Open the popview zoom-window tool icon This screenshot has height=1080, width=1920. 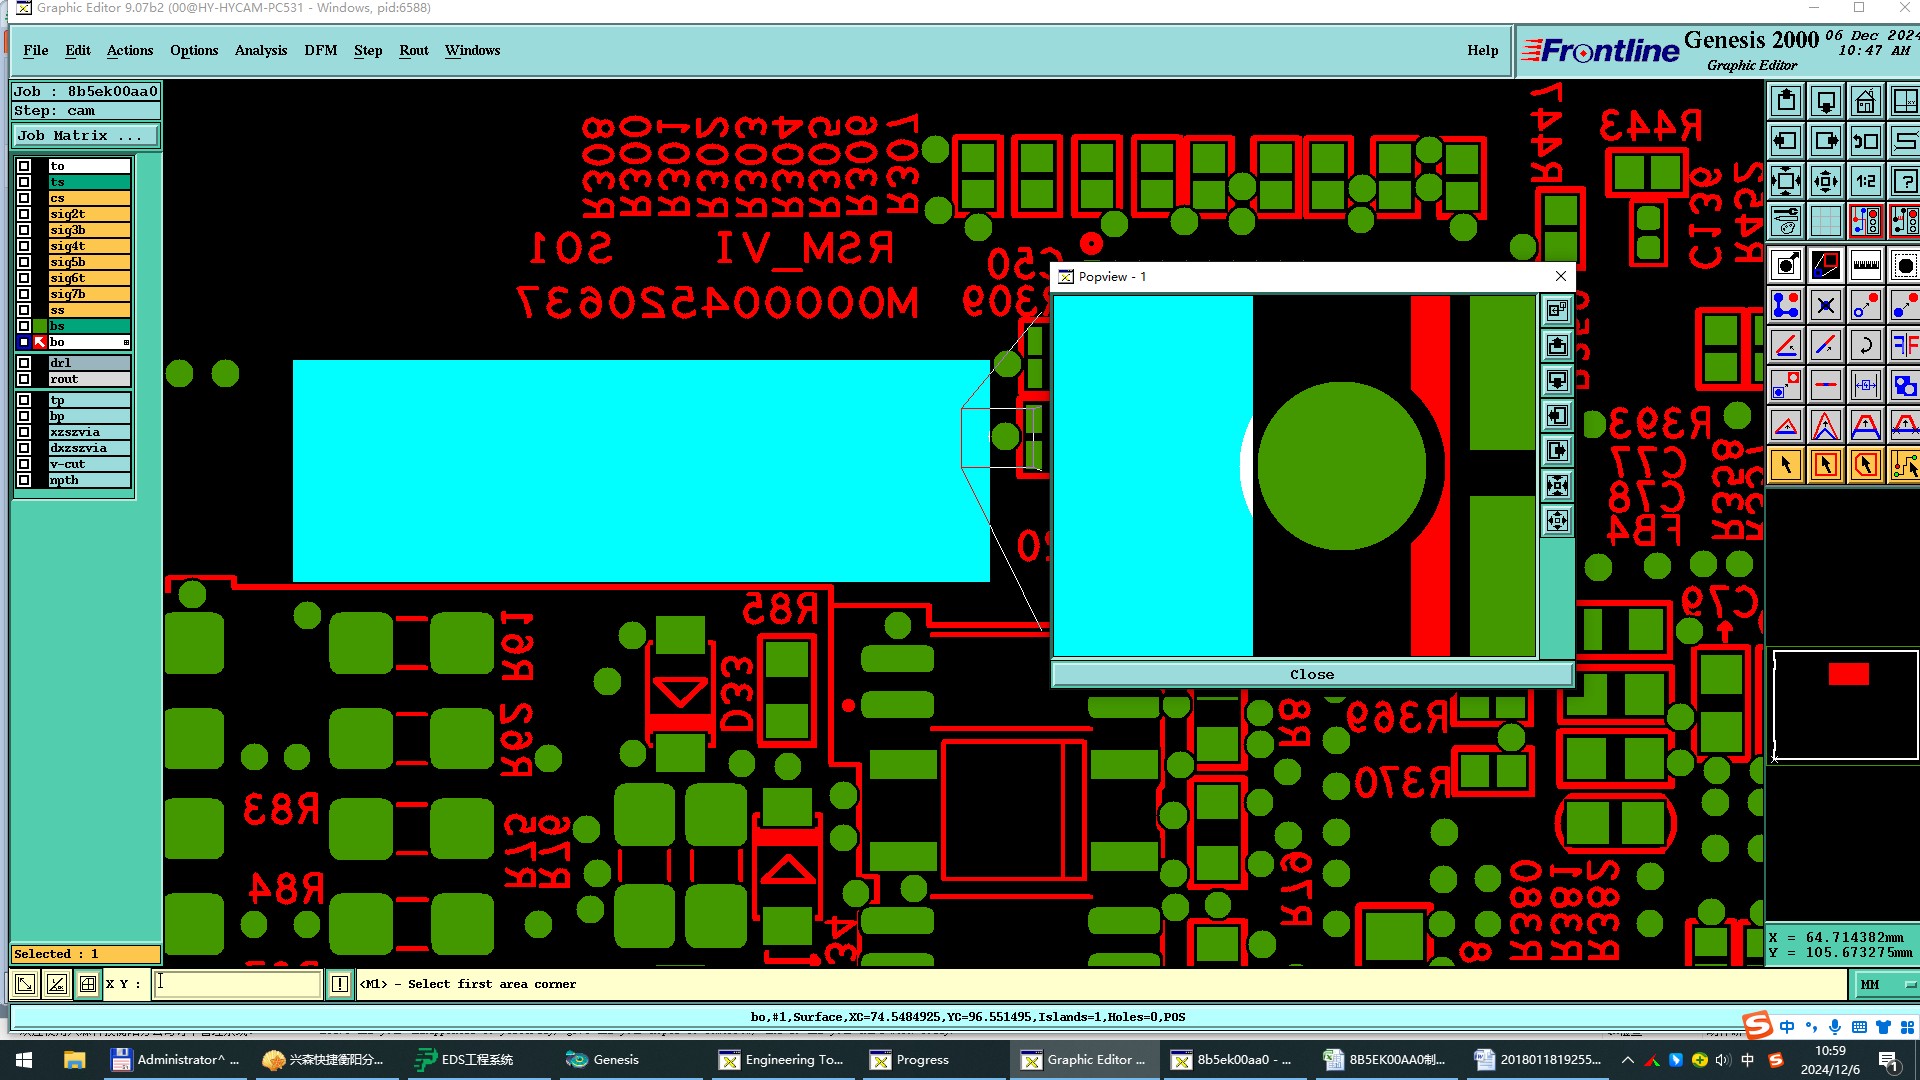[1826, 265]
